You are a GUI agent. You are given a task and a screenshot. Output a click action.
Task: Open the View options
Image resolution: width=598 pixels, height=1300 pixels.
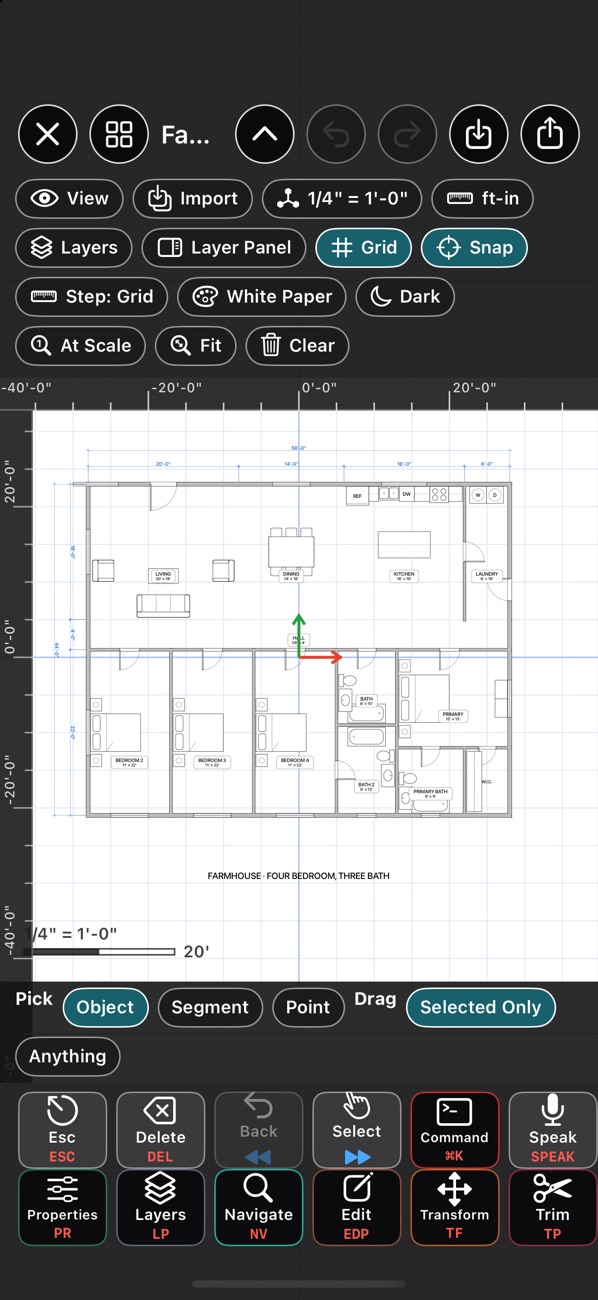[x=69, y=198]
